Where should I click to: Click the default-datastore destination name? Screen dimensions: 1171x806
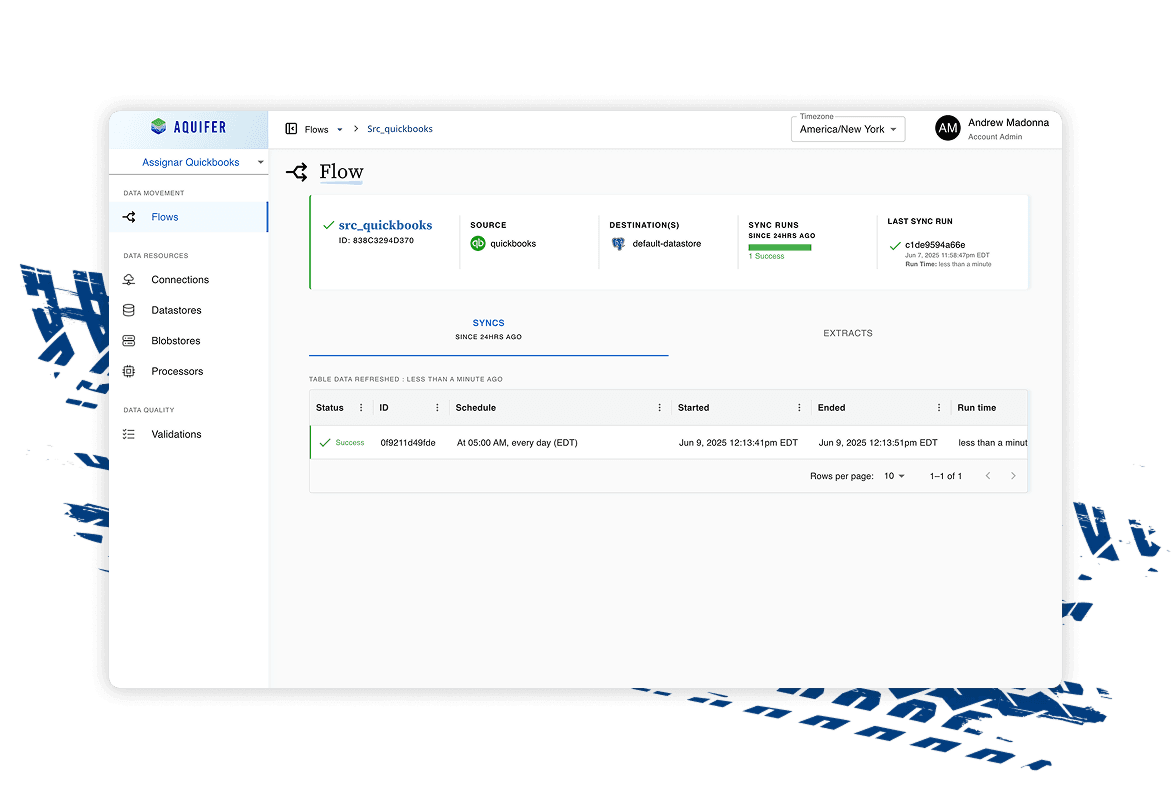tap(667, 244)
